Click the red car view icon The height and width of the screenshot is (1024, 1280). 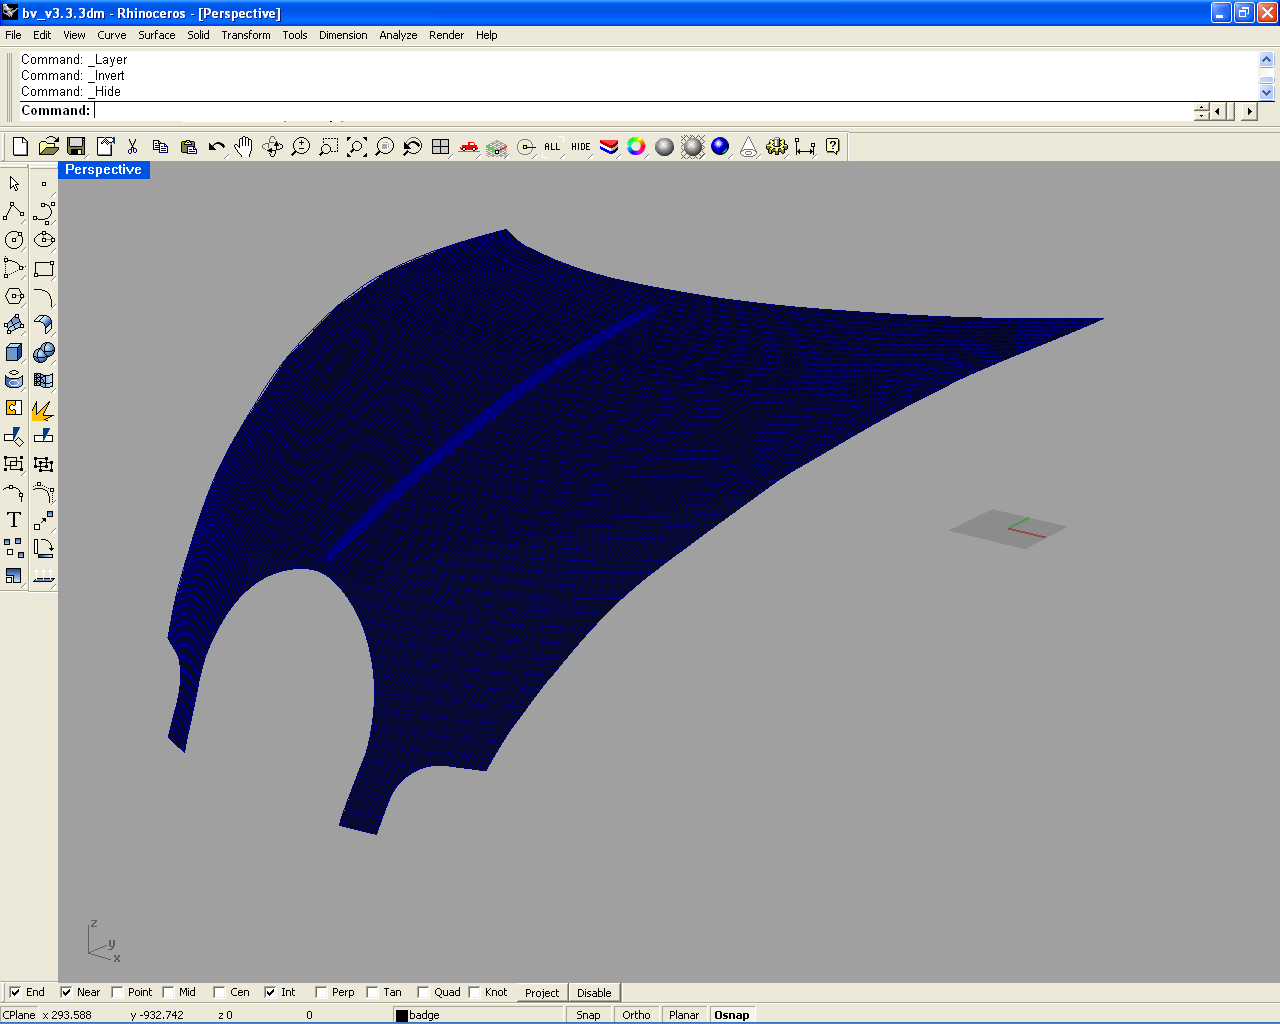[468, 147]
